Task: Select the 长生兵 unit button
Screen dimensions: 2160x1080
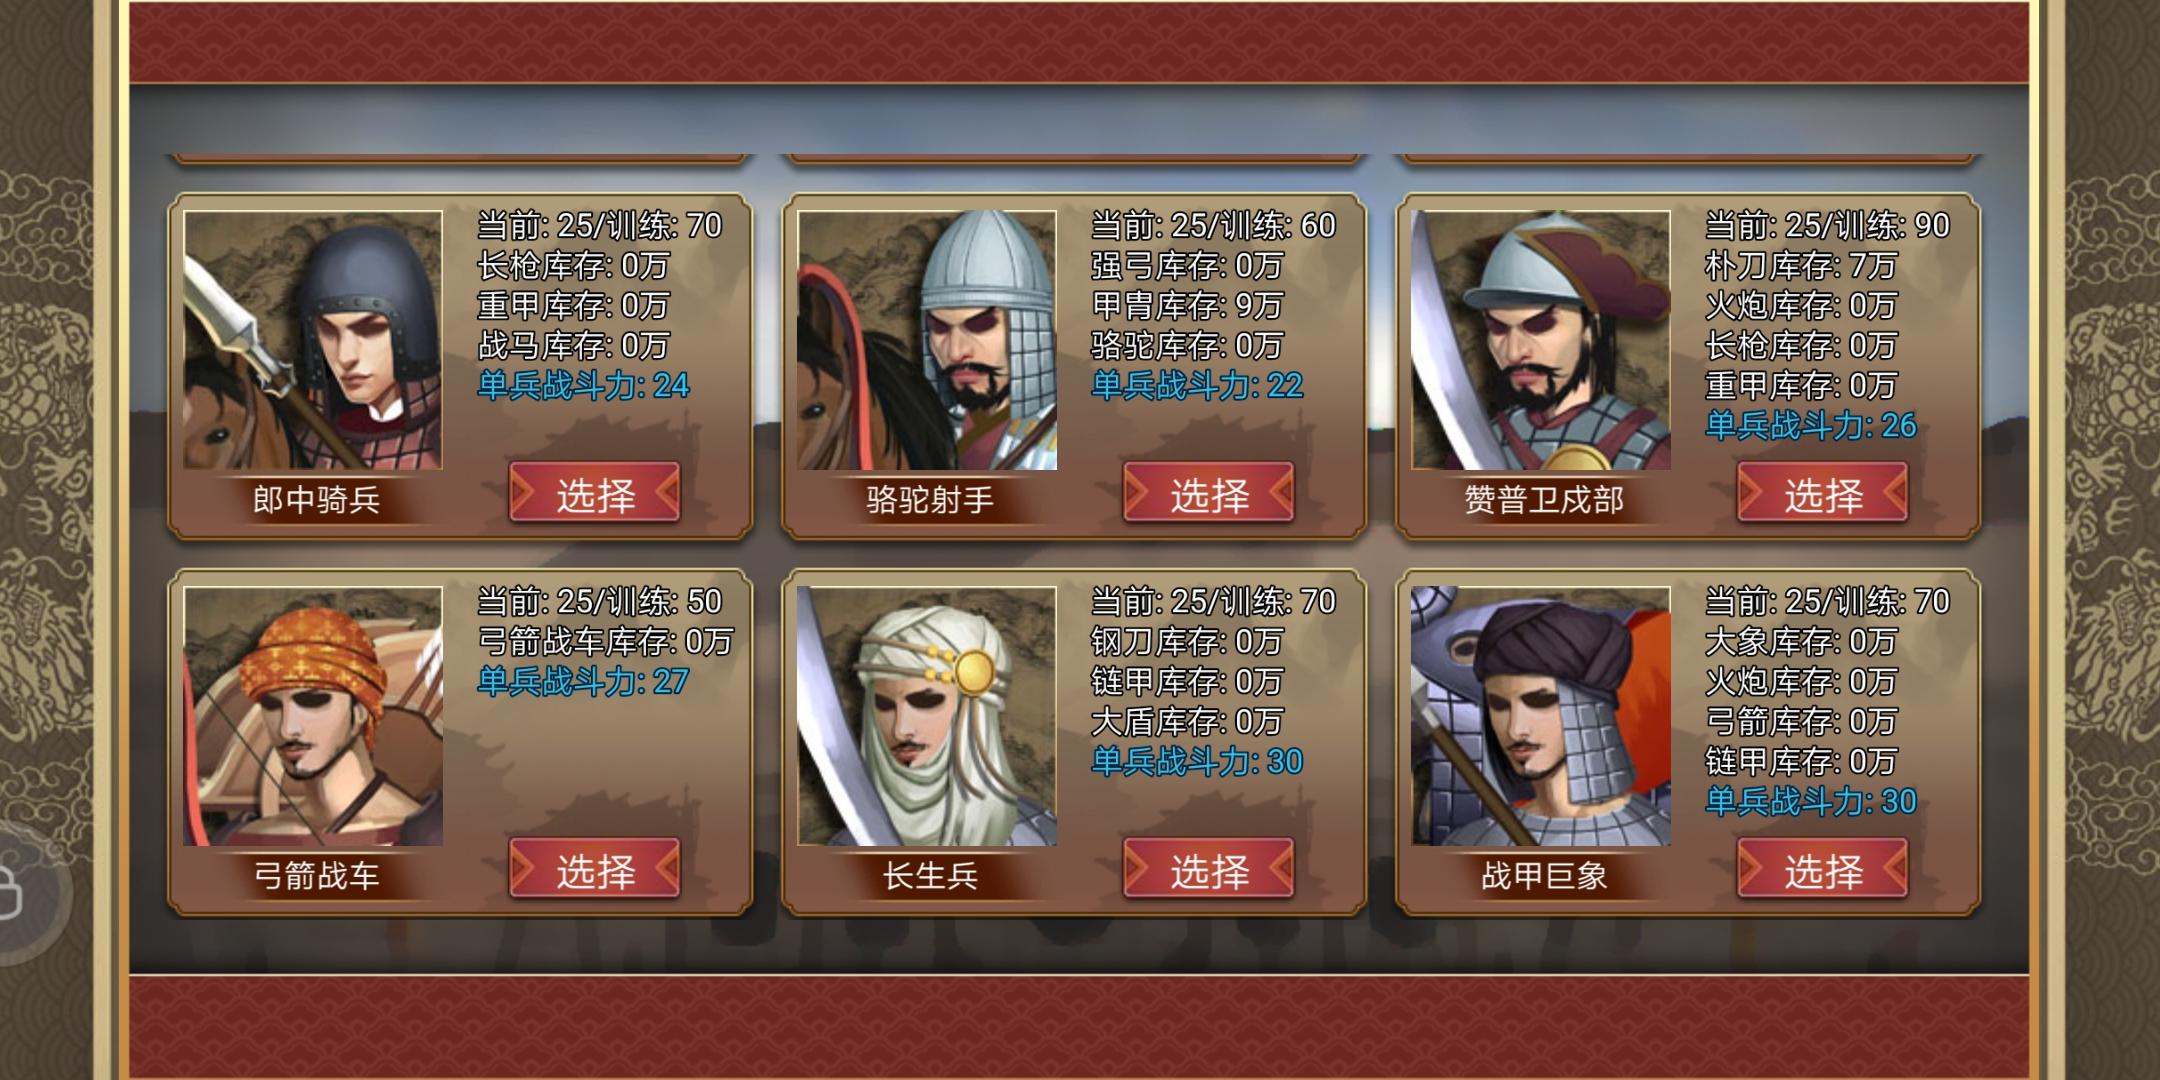Action: (1209, 869)
